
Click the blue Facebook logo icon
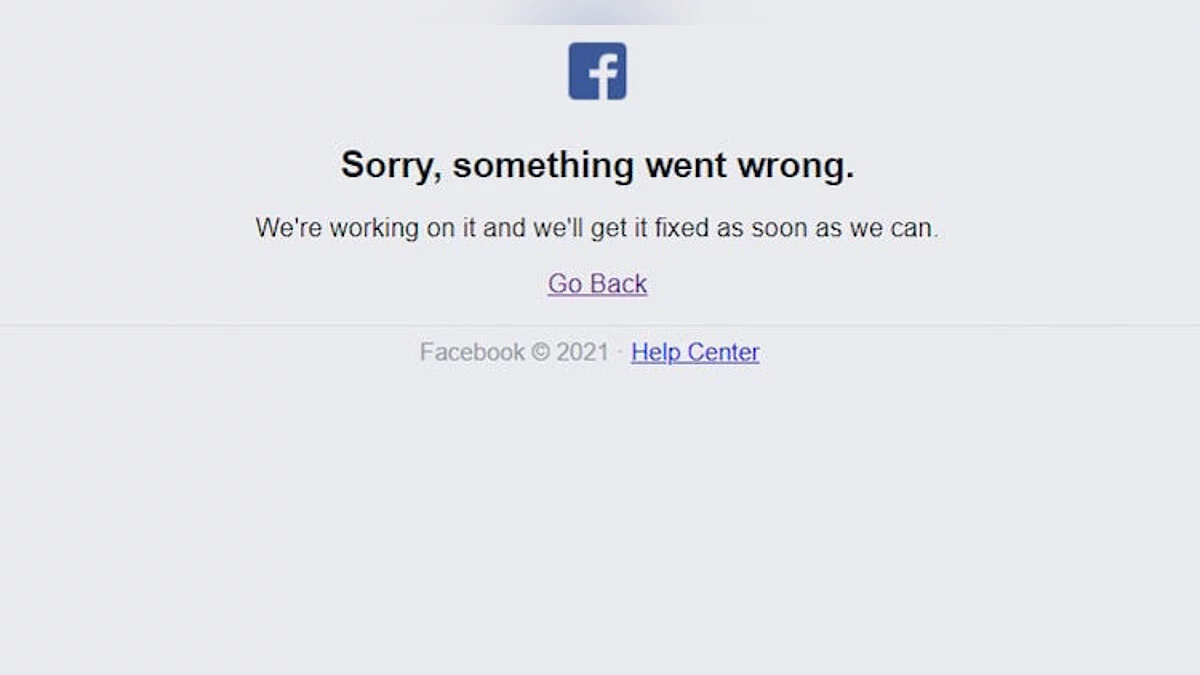click(x=598, y=71)
